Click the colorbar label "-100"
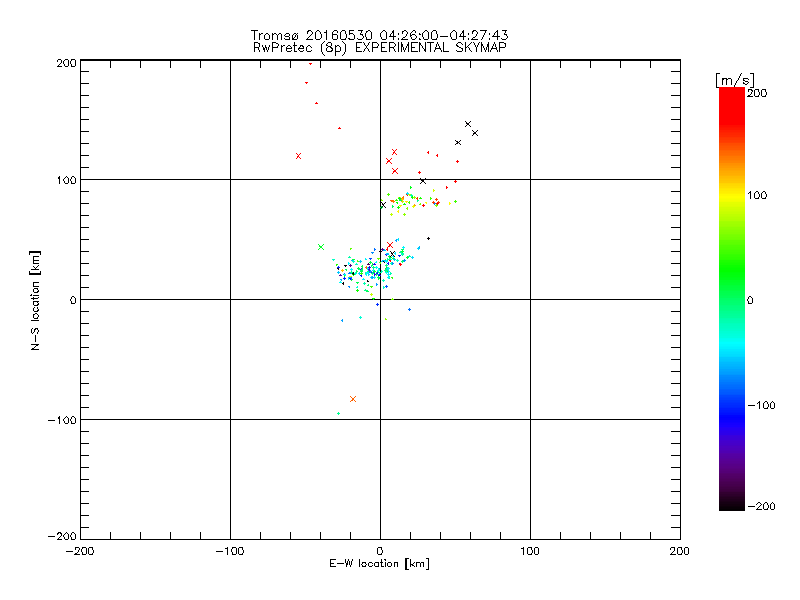 tap(762, 406)
